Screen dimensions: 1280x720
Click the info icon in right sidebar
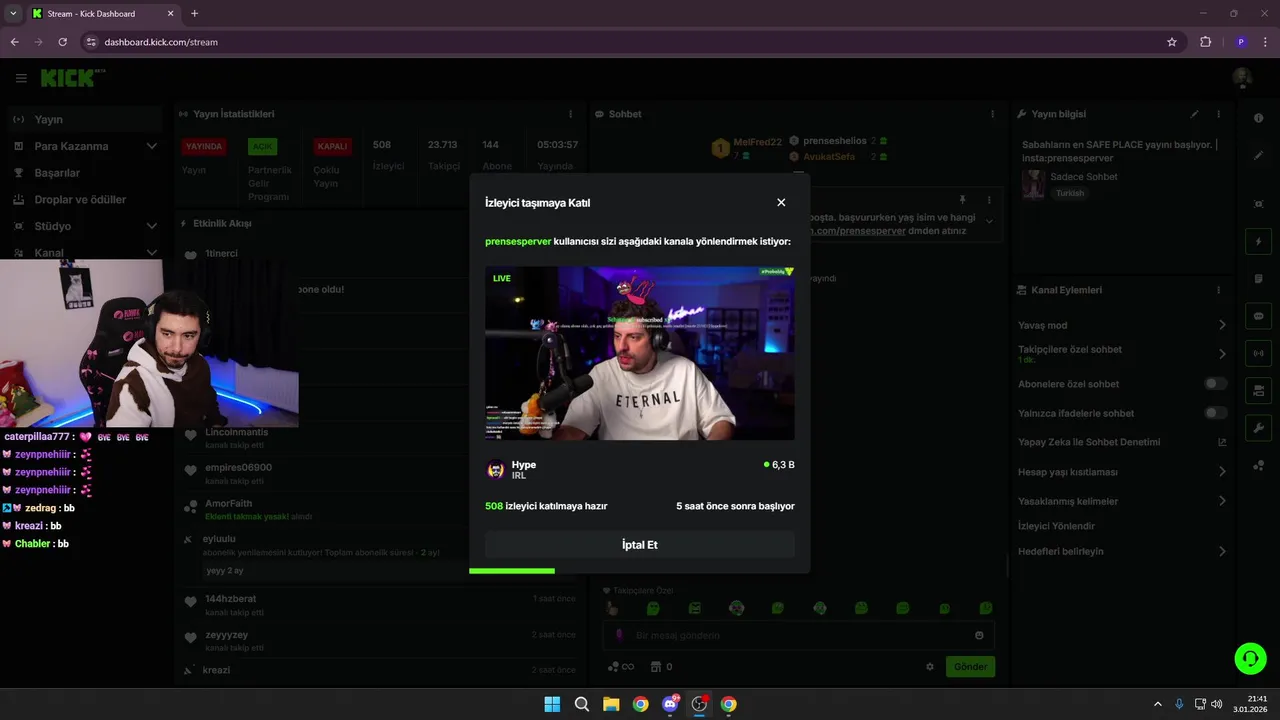coord(1258,118)
